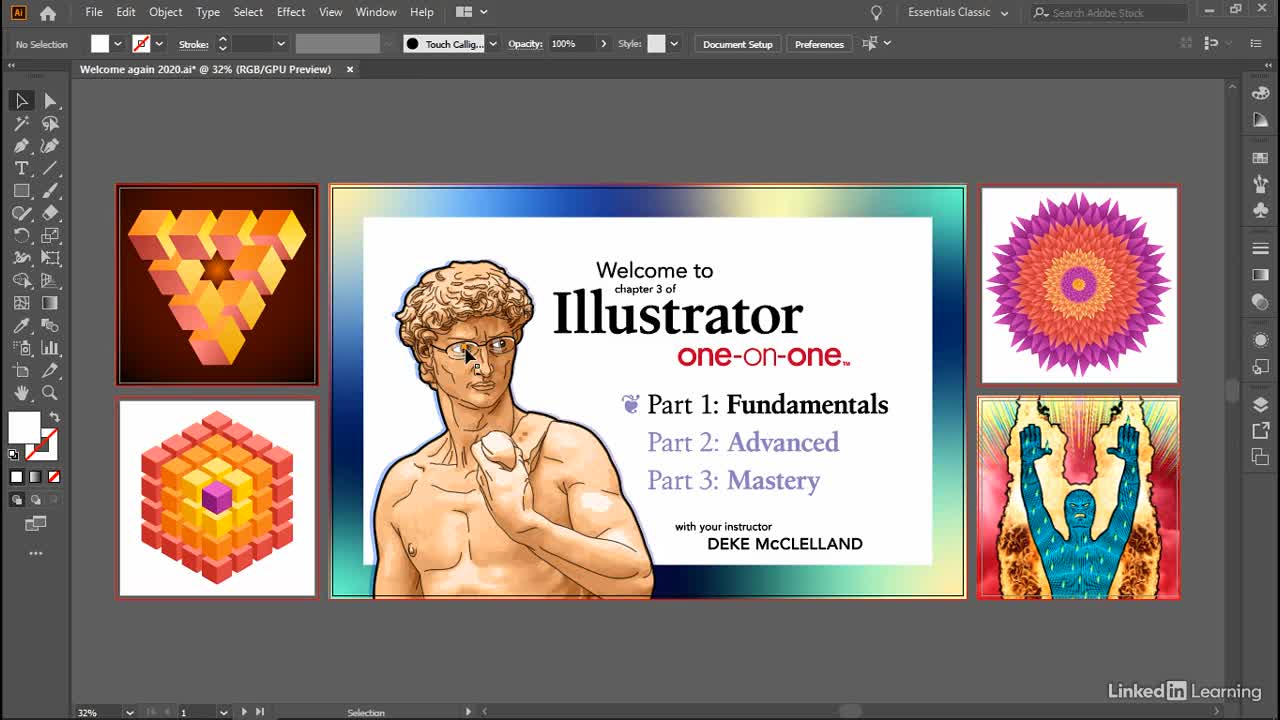1280x720 pixels.
Task: Select the Width tool
Action: pos(21,258)
